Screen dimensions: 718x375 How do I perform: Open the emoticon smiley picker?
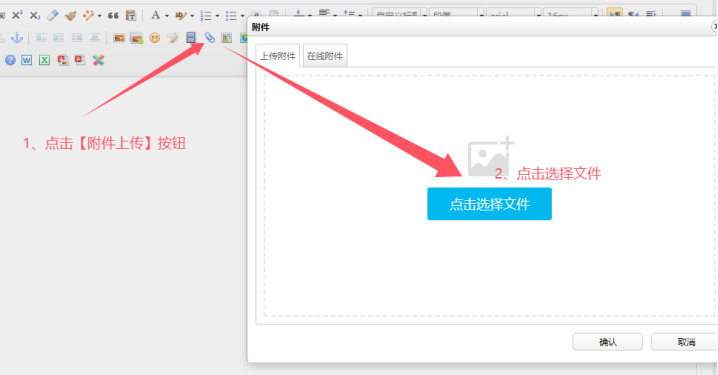click(155, 38)
